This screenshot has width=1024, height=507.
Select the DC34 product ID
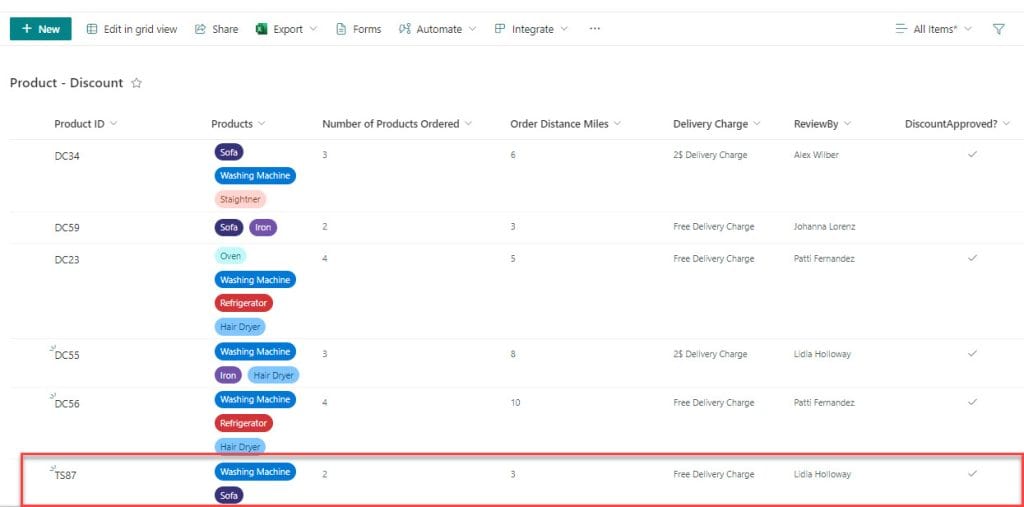click(67, 156)
